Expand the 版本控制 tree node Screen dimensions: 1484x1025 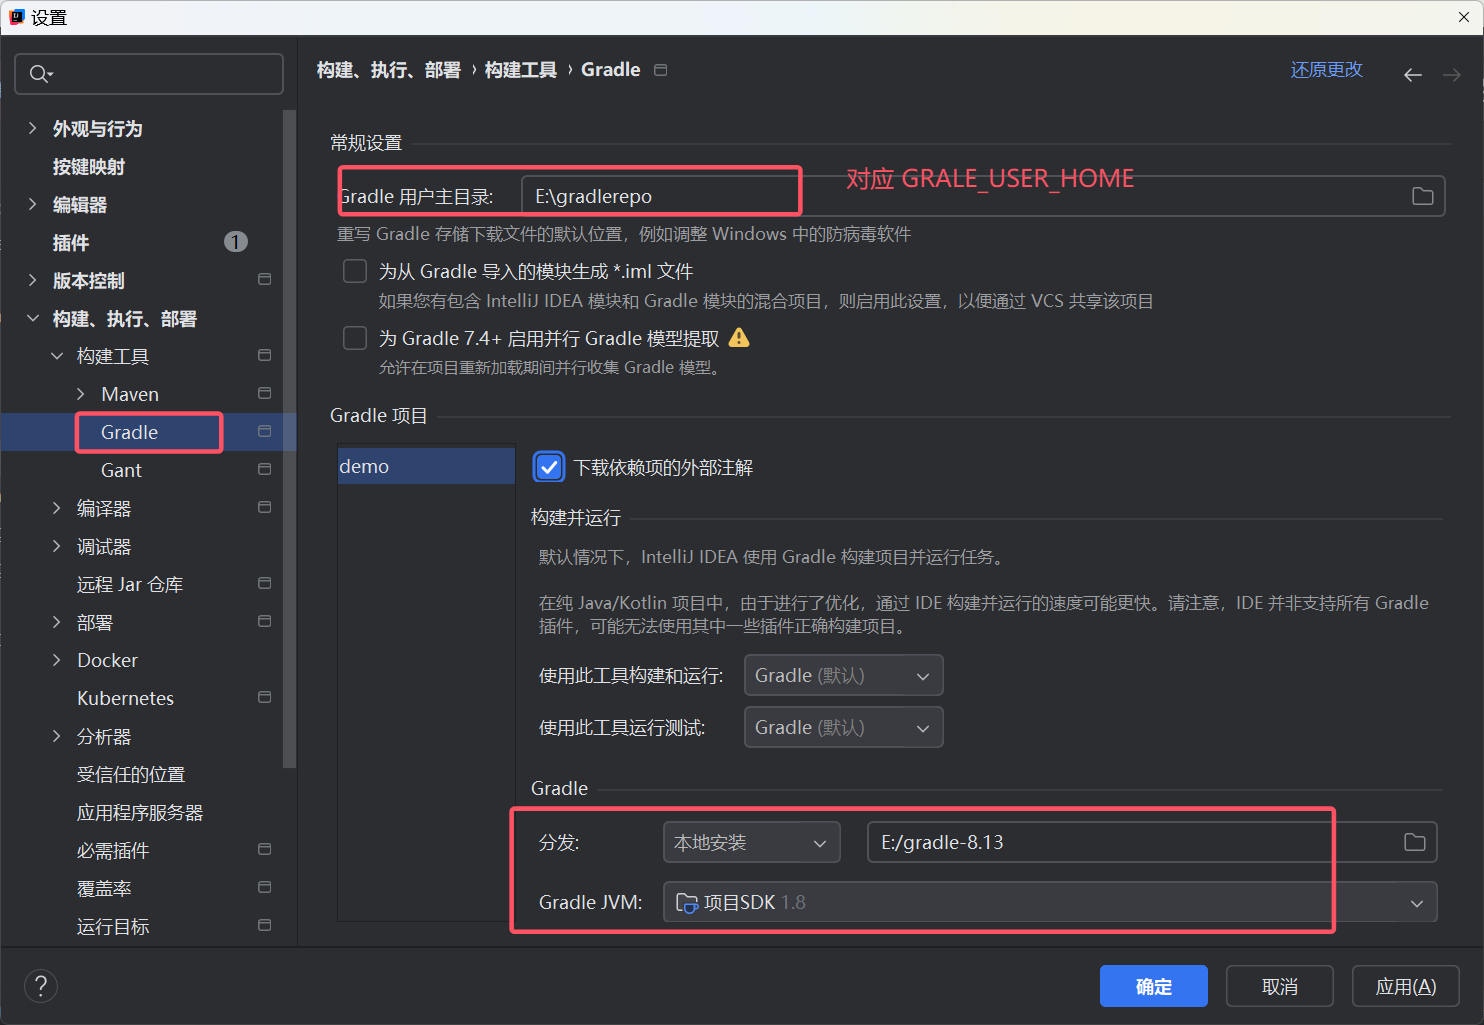pos(32,280)
